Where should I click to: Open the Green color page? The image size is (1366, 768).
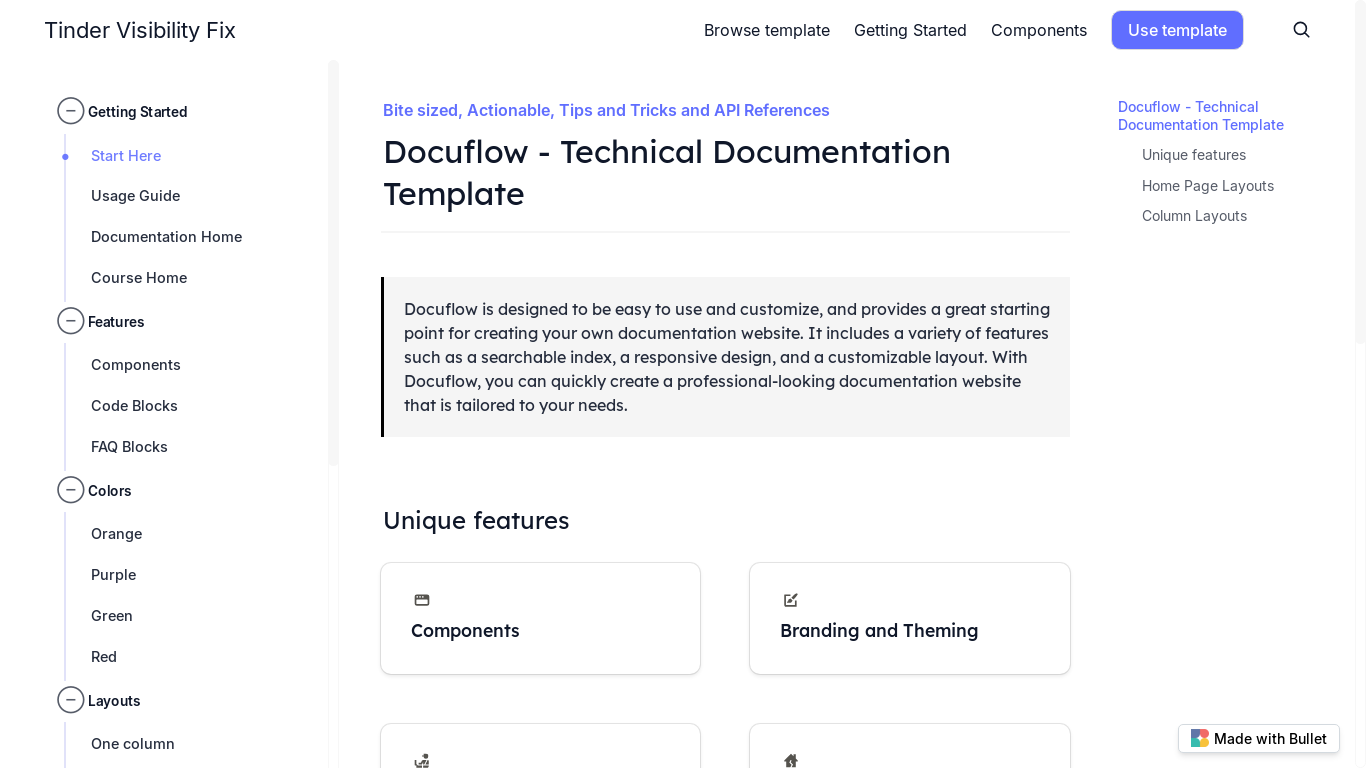click(112, 616)
